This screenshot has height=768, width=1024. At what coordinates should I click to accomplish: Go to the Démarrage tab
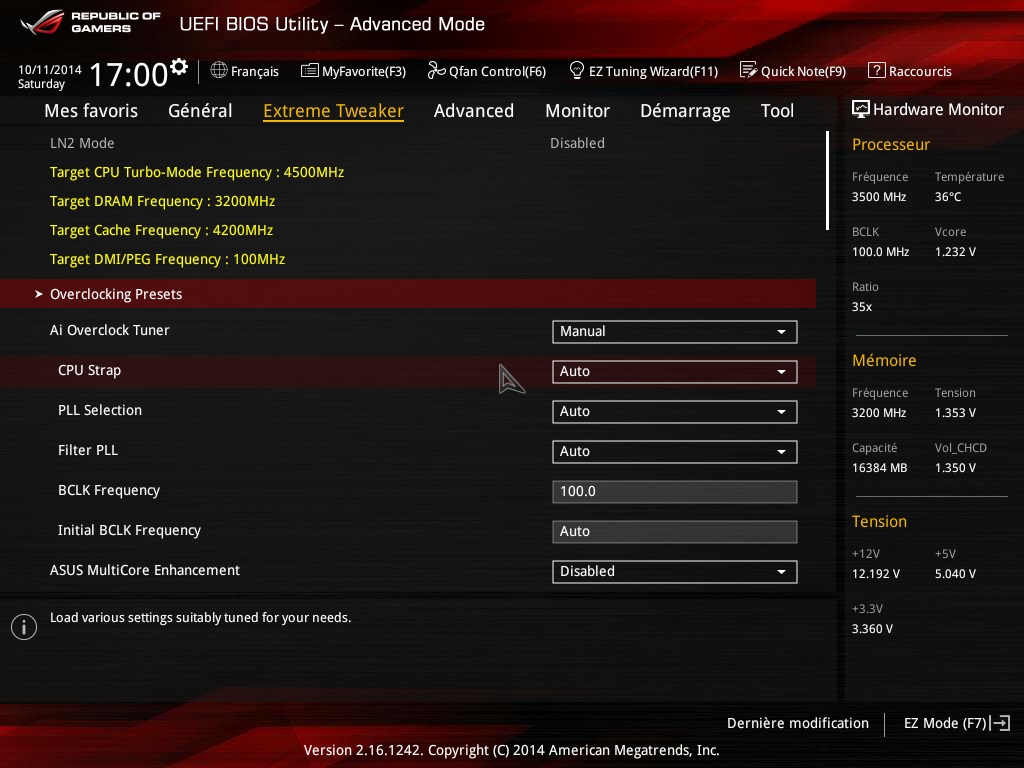[685, 111]
